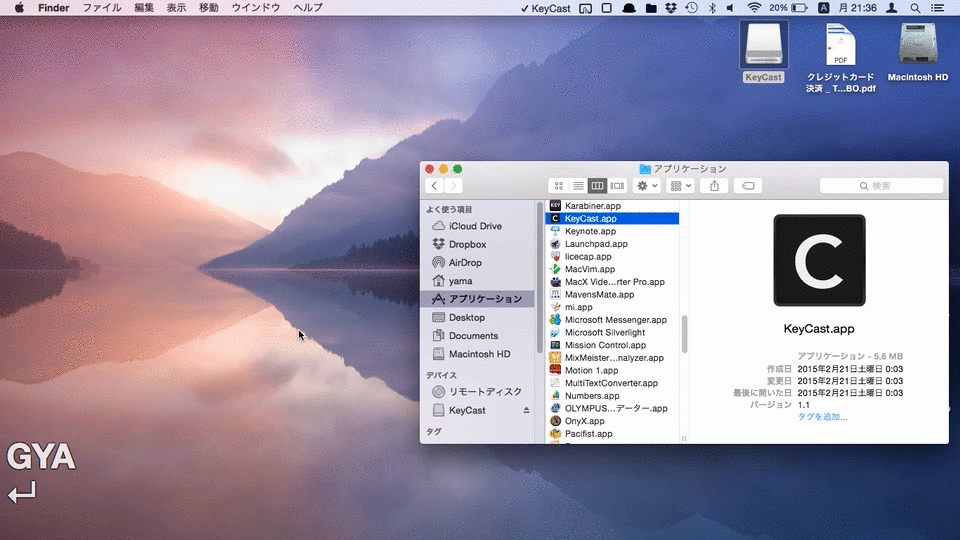
Task: Select column view in Finder toolbar
Action: [598, 186]
